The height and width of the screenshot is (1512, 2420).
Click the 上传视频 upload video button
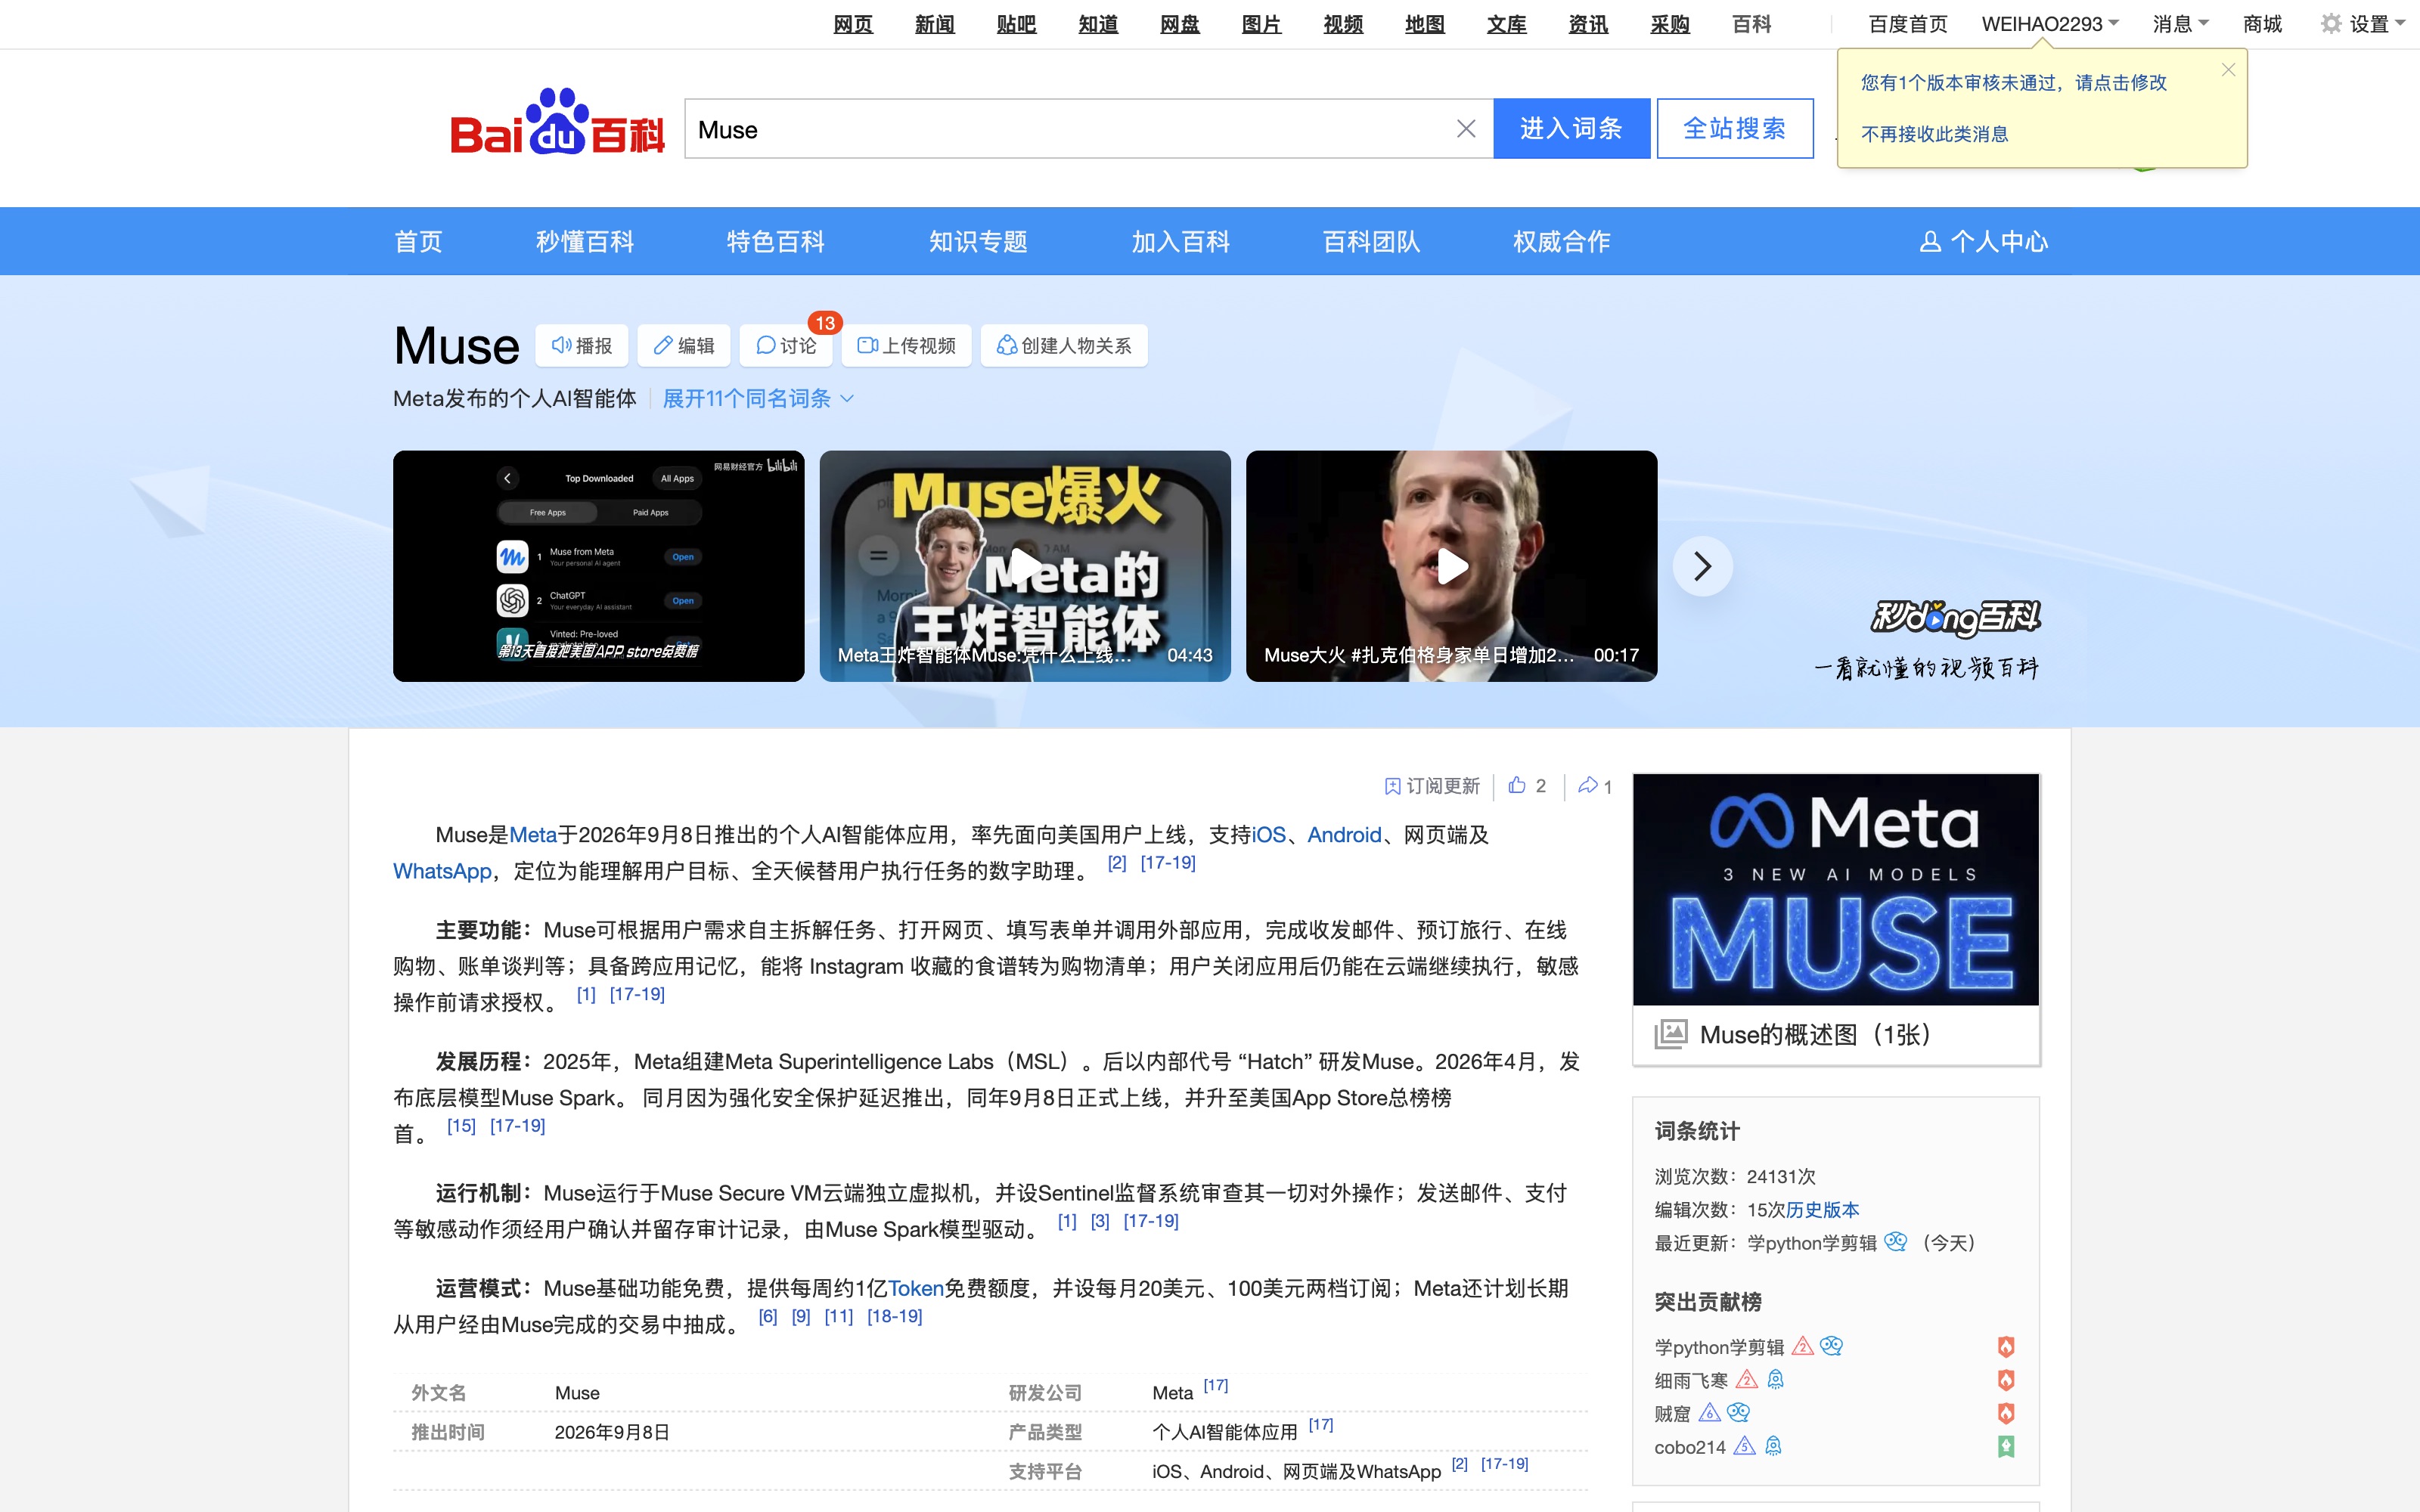pos(907,346)
